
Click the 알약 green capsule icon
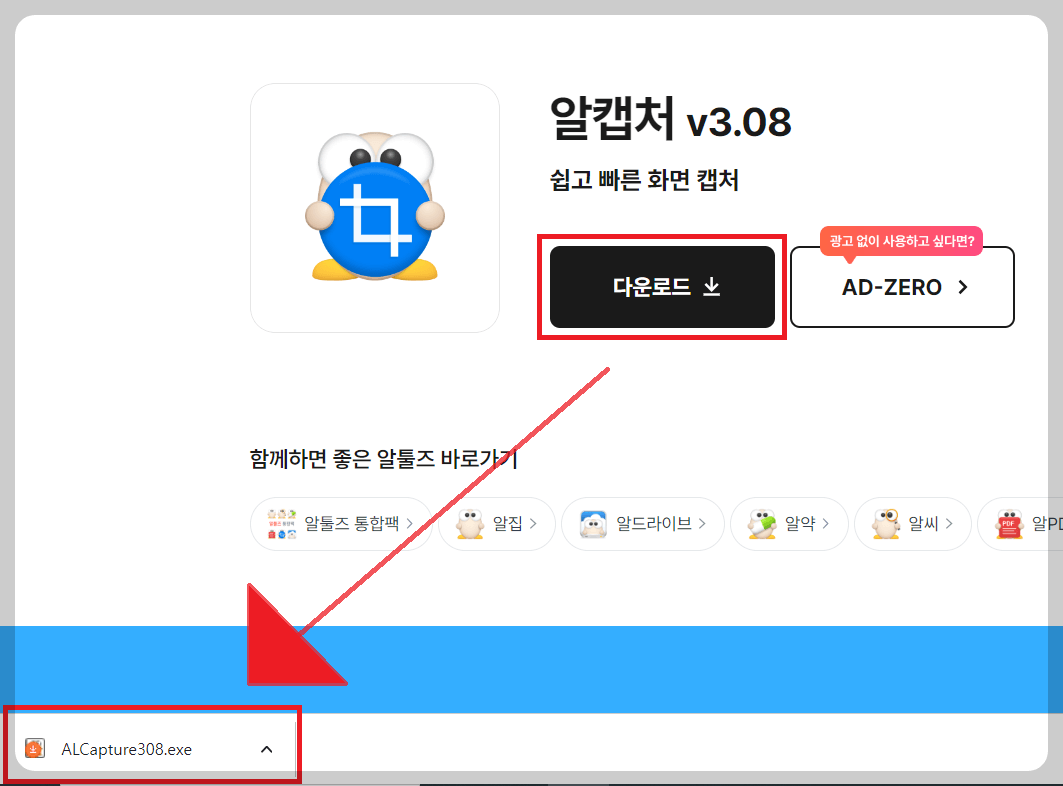761,523
